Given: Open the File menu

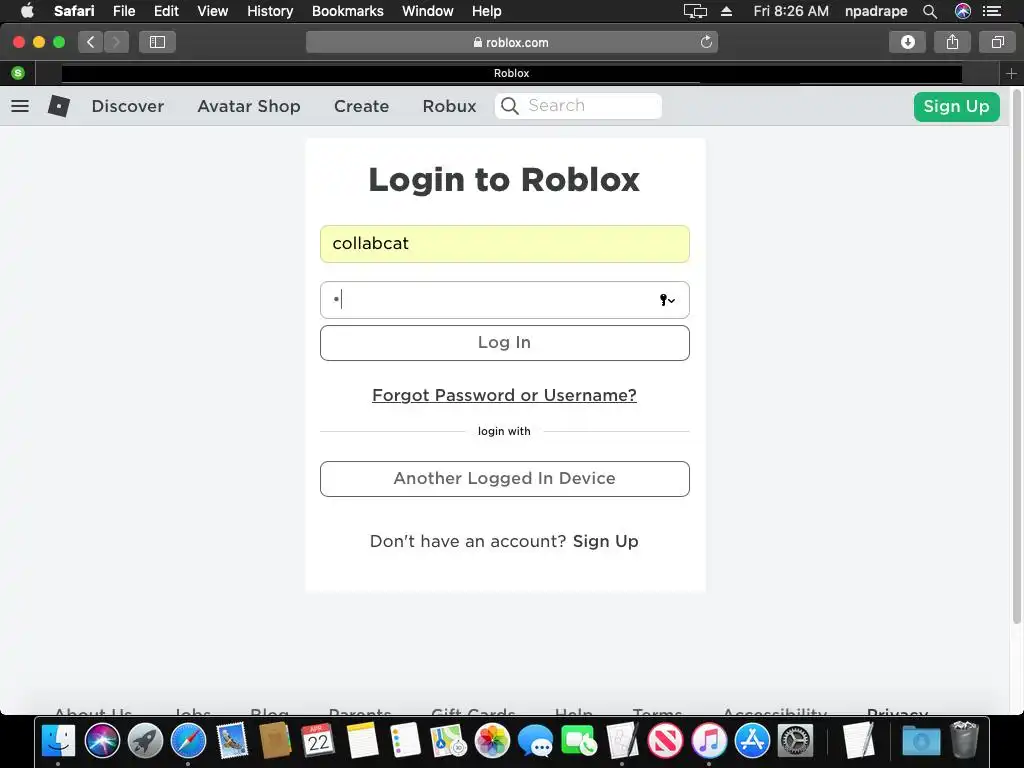Looking at the screenshot, I should 124,11.
